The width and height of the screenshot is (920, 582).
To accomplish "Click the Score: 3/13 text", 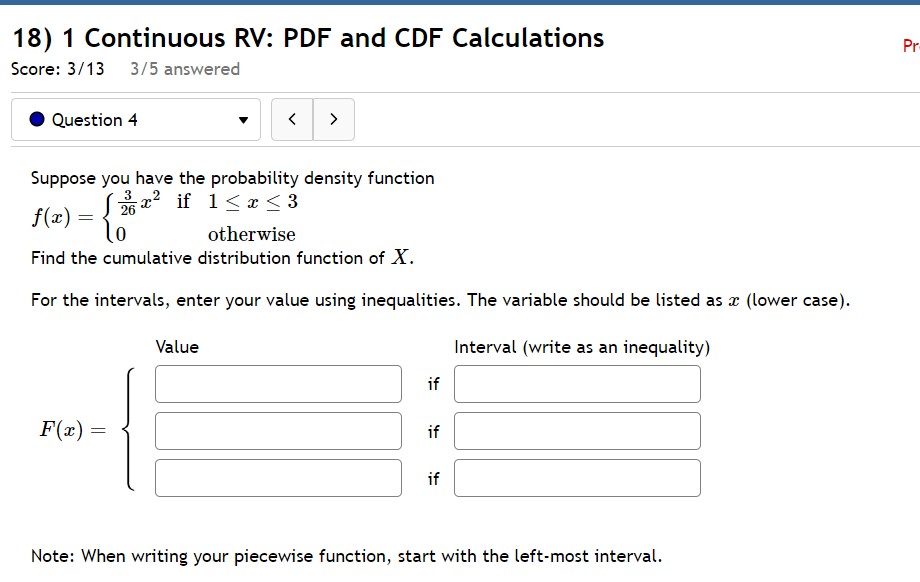I will [x=55, y=69].
